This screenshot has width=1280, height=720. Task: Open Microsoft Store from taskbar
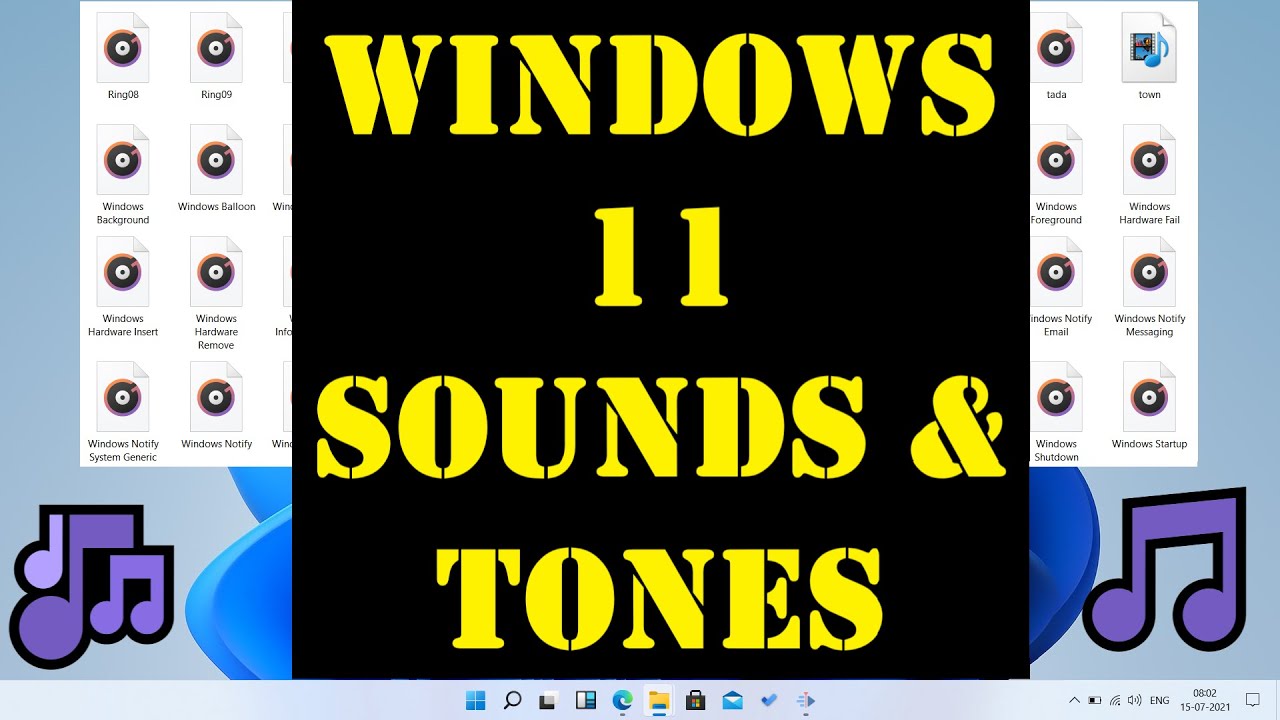coord(695,700)
